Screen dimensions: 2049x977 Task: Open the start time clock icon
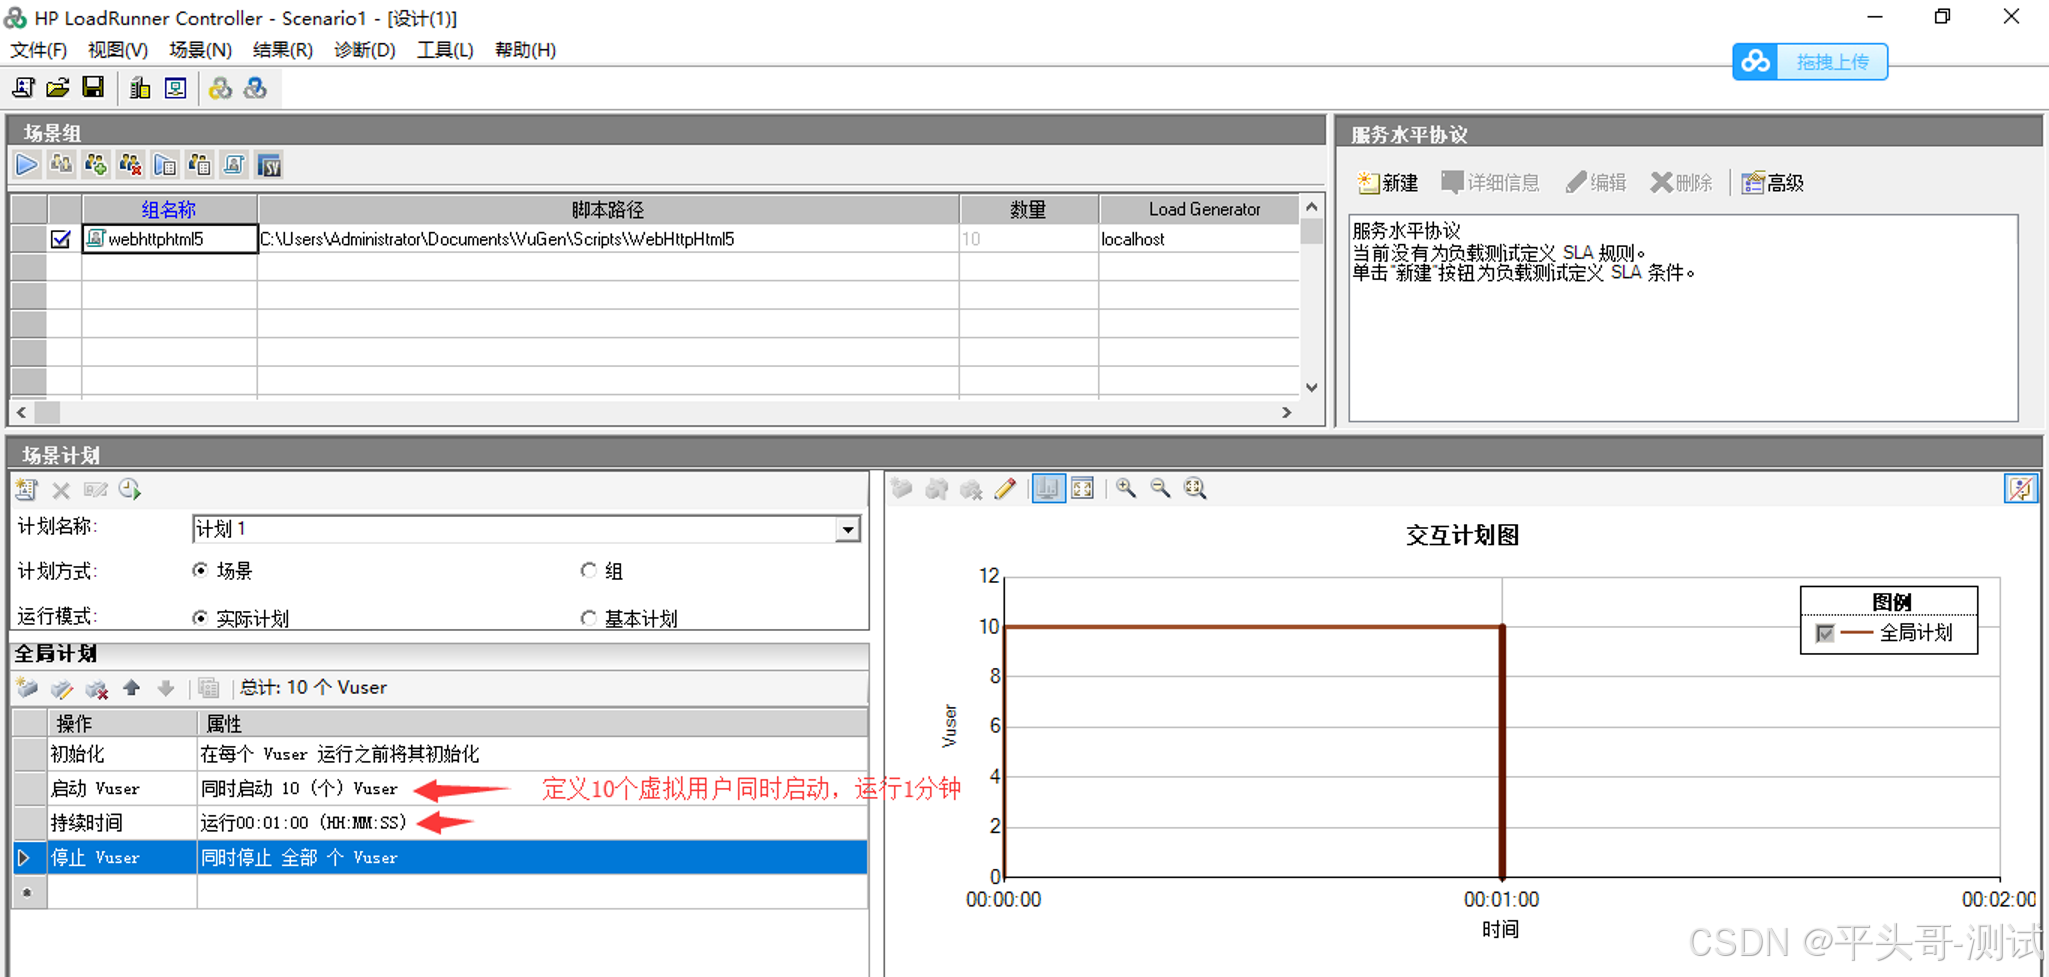click(x=130, y=489)
